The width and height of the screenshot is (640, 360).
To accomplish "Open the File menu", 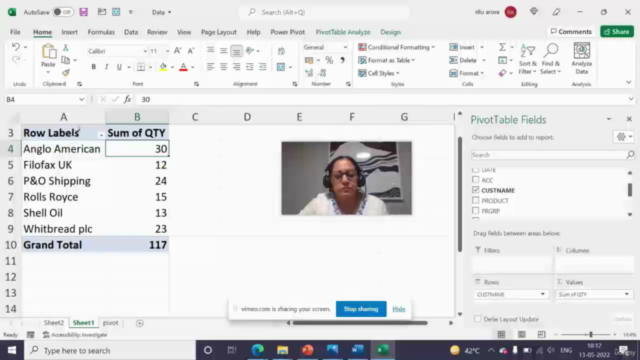I will [15, 32].
